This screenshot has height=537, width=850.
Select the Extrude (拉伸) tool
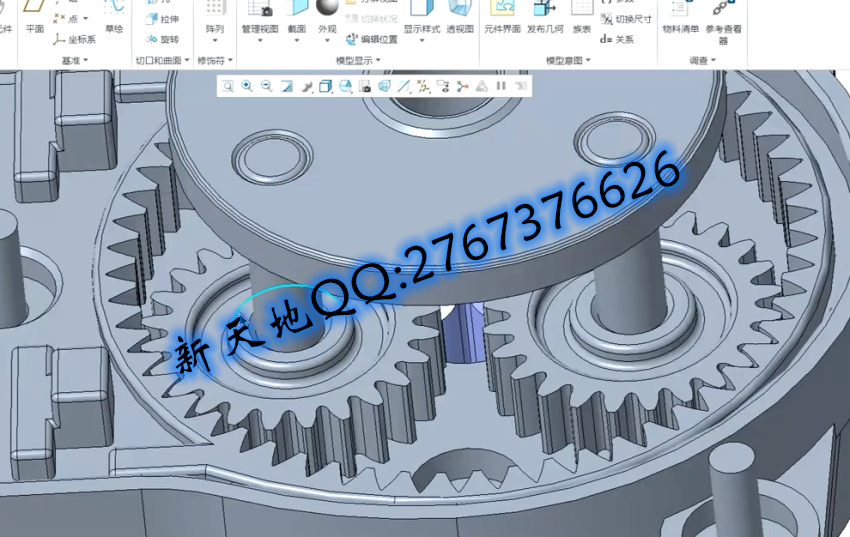pyautogui.click(x=162, y=19)
